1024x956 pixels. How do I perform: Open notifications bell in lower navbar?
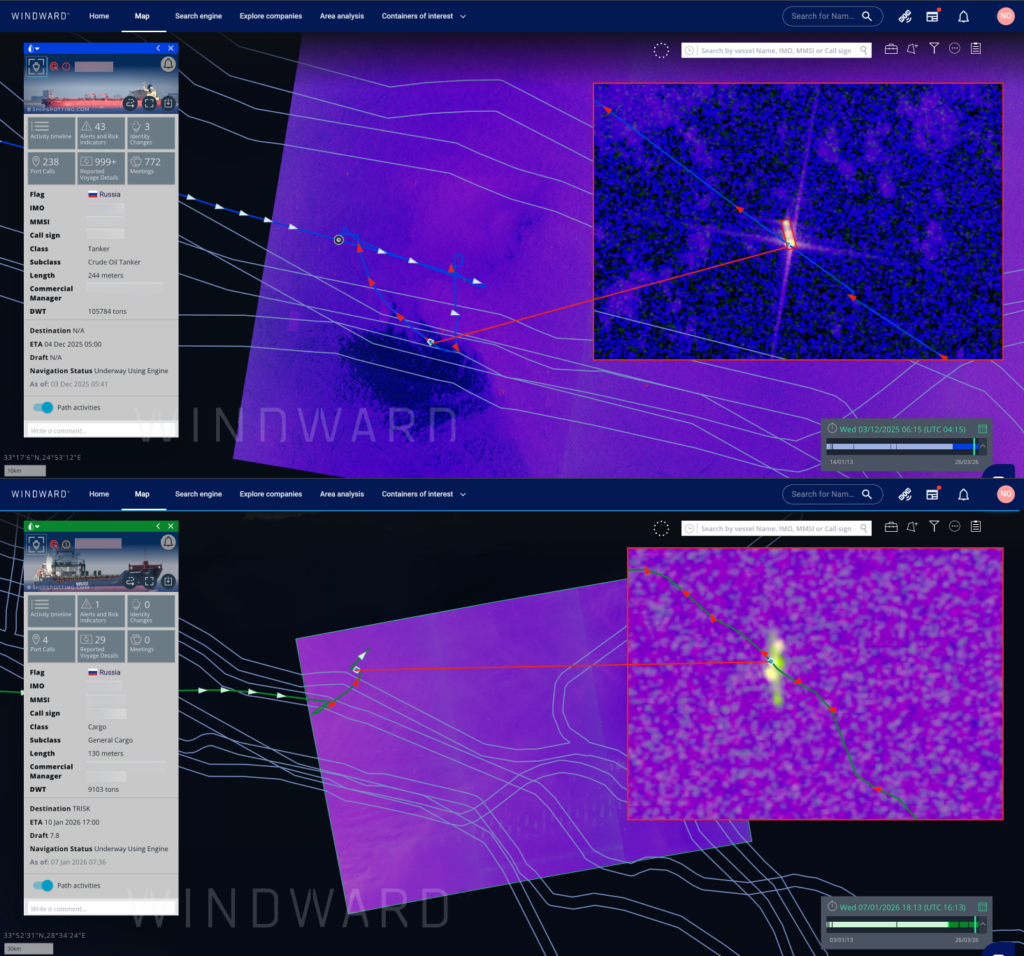coord(963,494)
